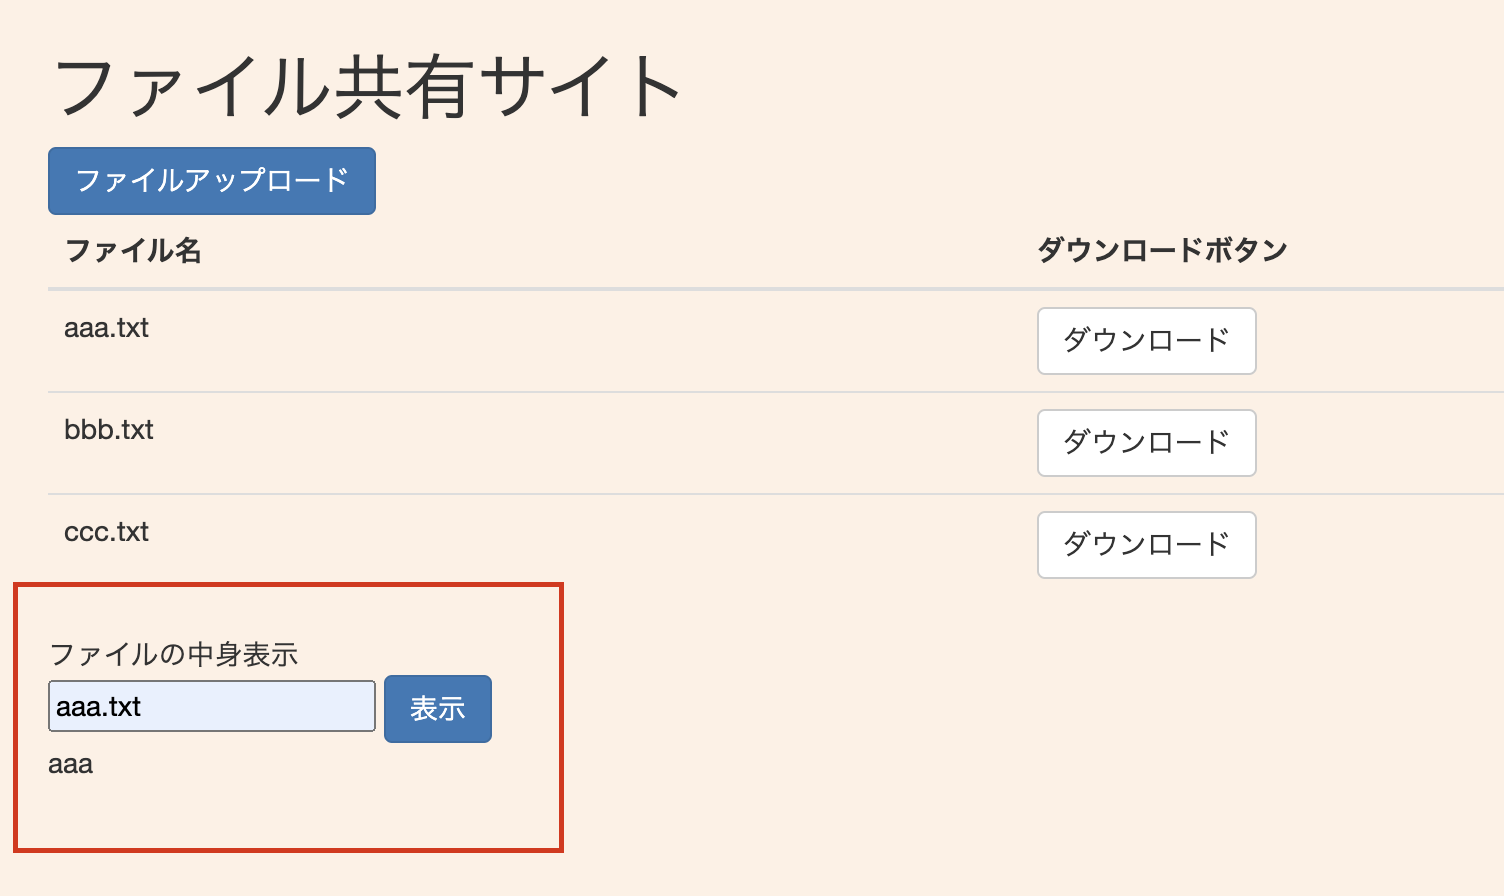Click the separator line below the table header
Viewport: 1504px width, 896px height.
tap(600, 289)
